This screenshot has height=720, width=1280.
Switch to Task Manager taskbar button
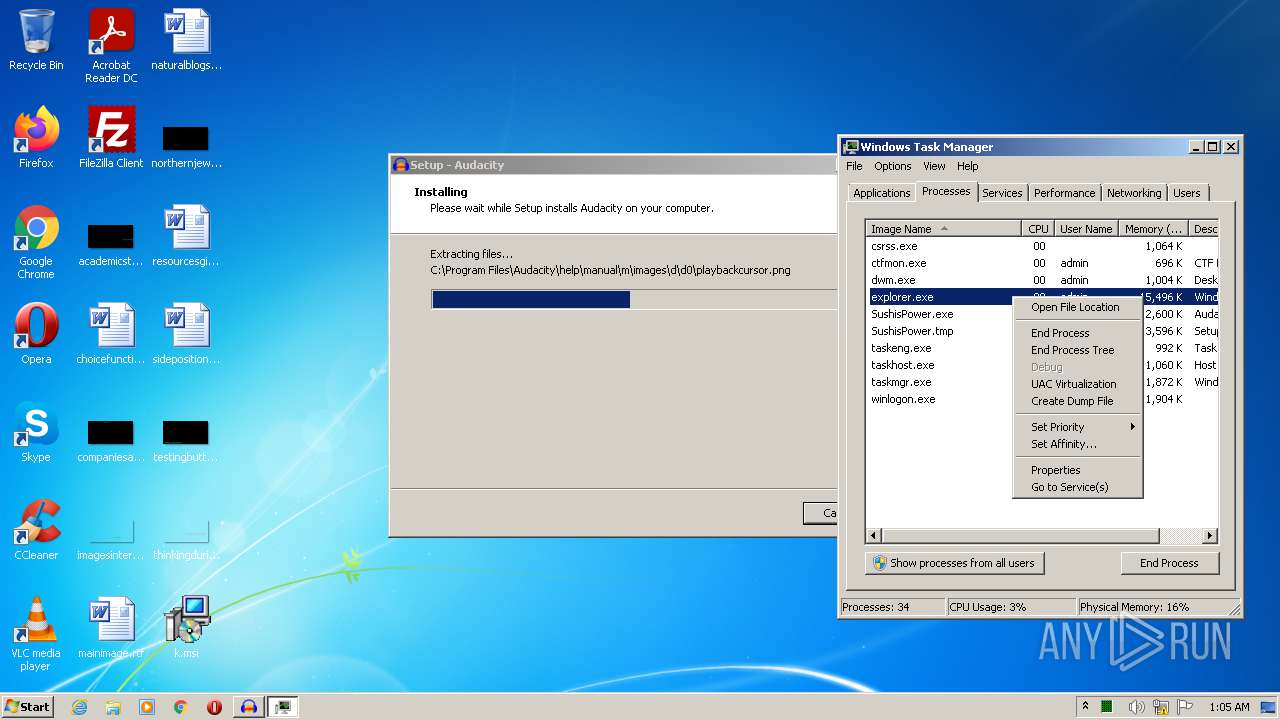(284, 706)
